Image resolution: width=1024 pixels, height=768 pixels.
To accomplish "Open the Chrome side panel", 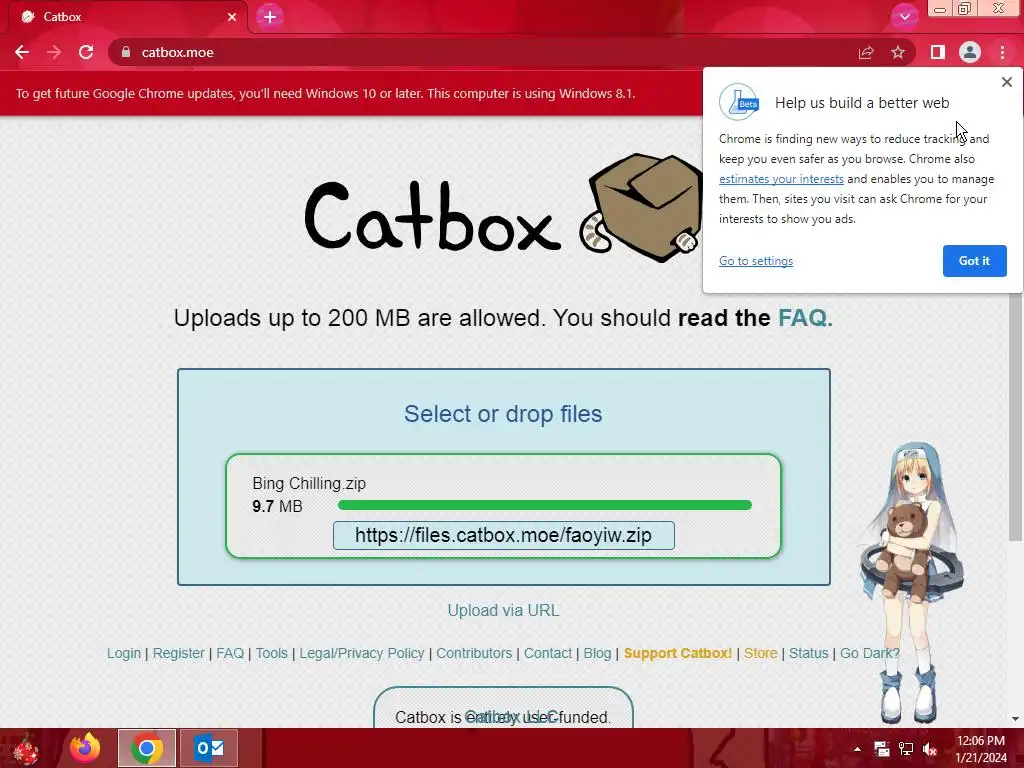I will tap(938, 52).
